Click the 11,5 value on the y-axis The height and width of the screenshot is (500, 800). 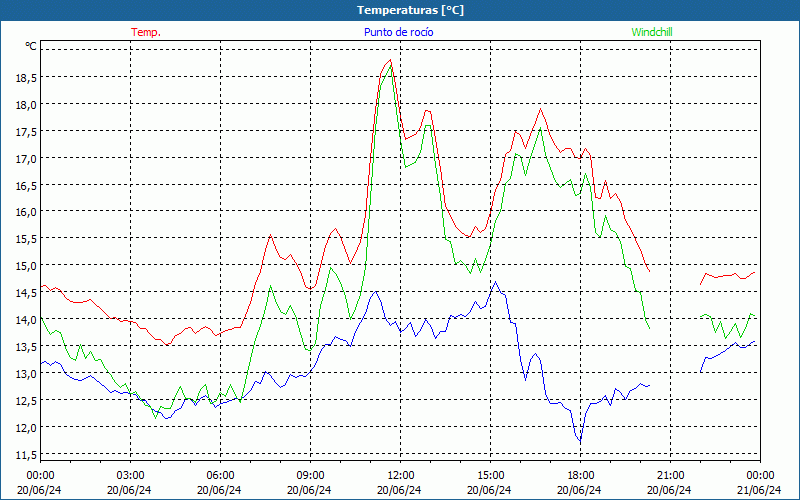point(26,455)
